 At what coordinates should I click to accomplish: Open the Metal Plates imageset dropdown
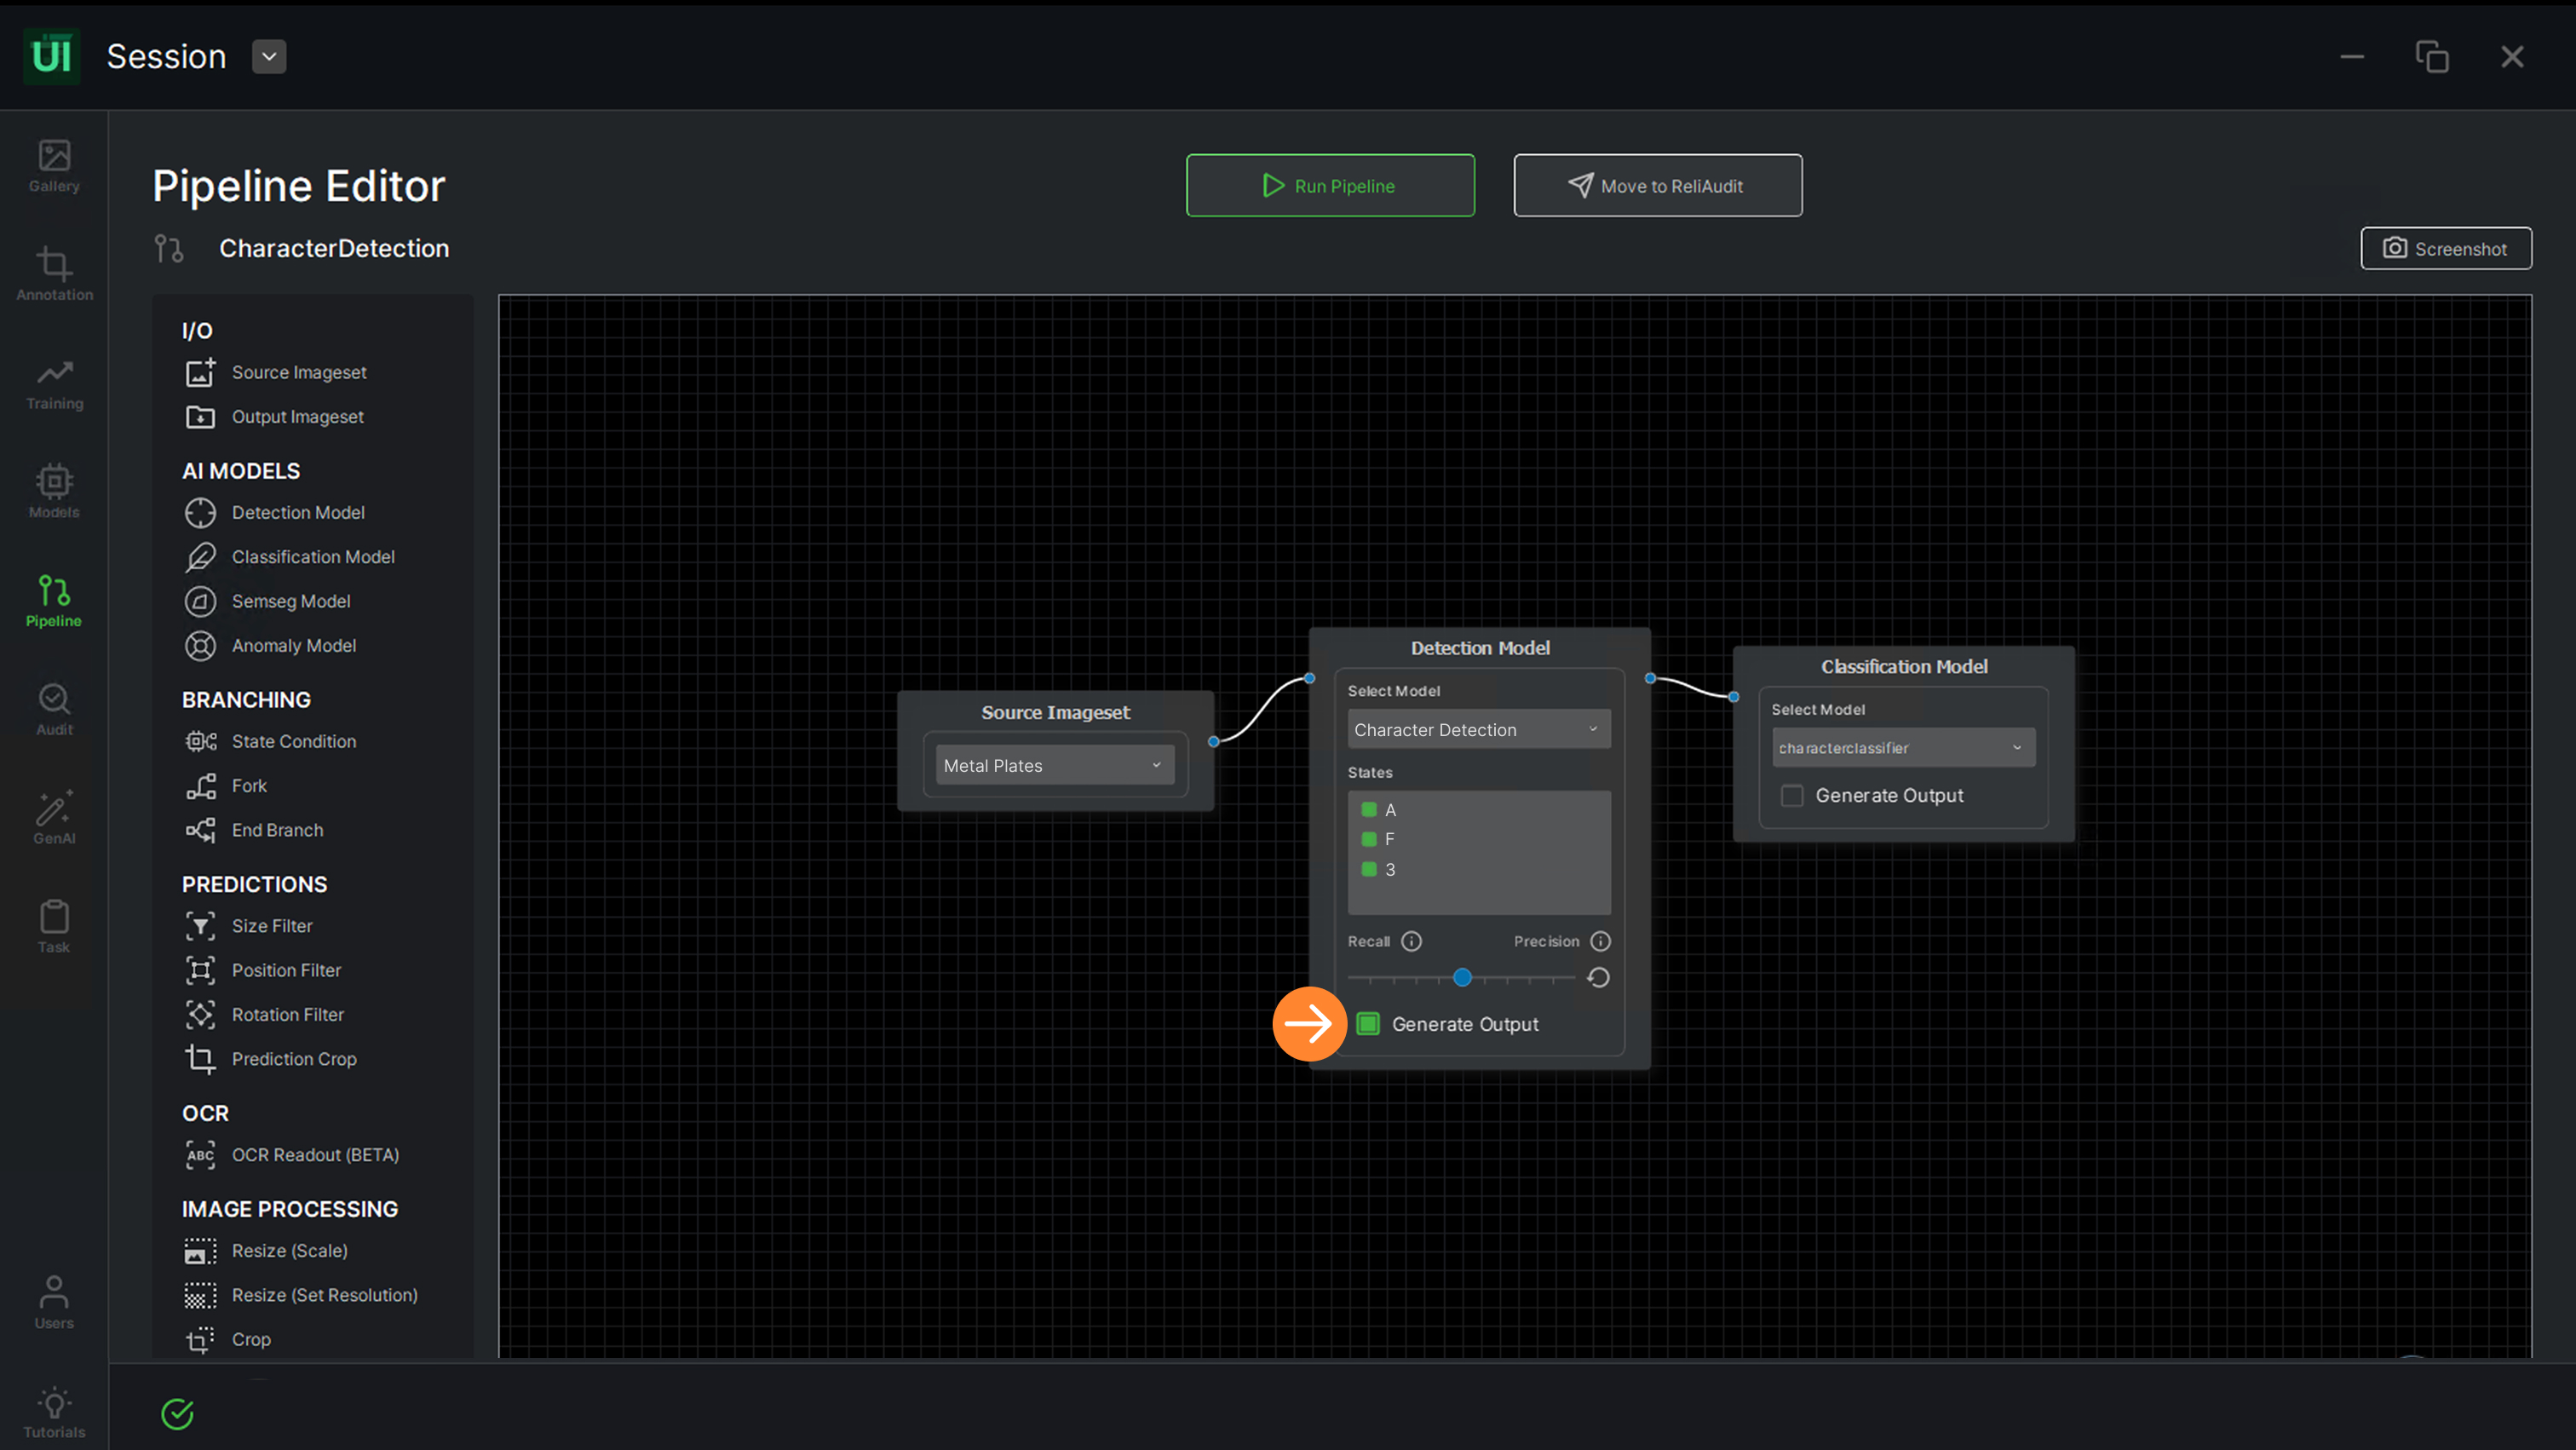[x=1054, y=765]
